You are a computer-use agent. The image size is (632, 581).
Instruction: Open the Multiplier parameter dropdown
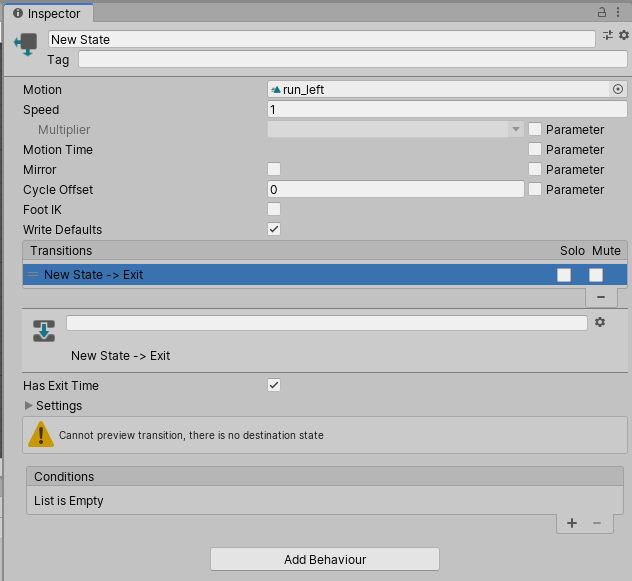395,129
